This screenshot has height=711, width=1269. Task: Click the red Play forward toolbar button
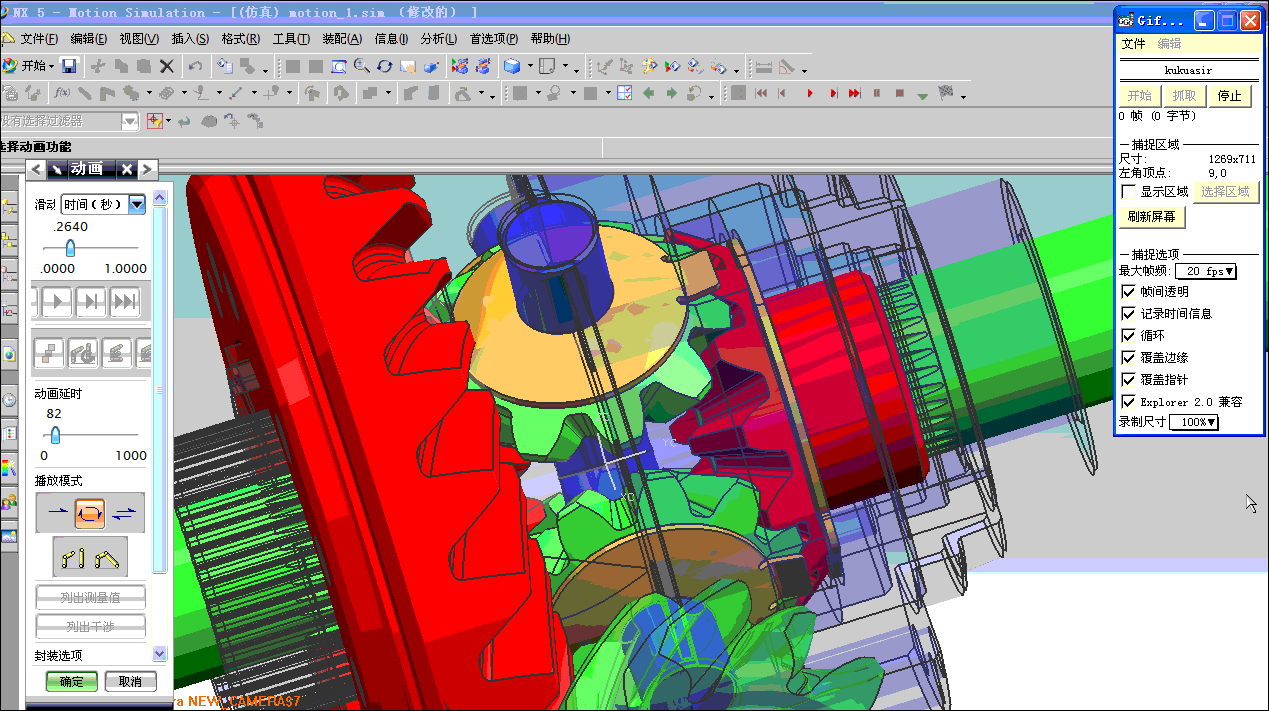pyautogui.click(x=808, y=93)
